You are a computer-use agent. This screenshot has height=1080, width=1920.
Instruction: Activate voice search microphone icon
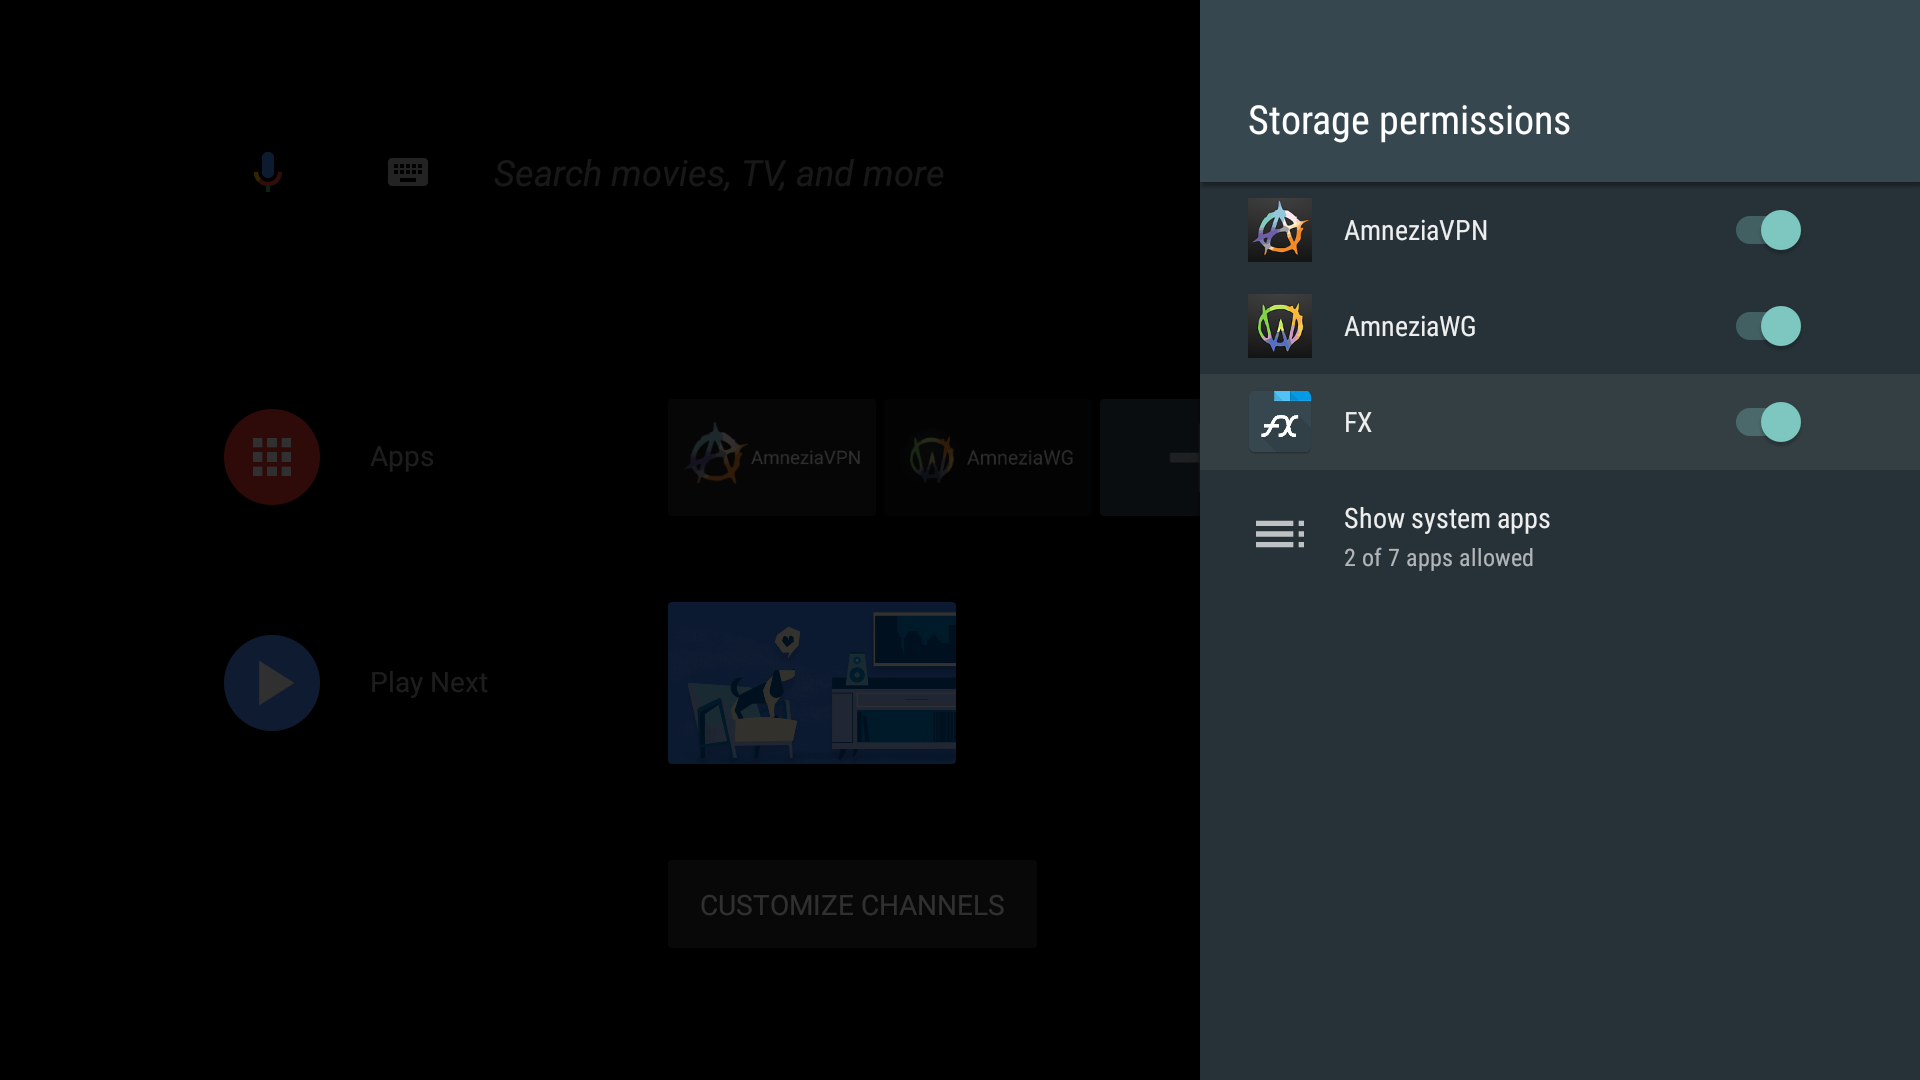pos(268,172)
